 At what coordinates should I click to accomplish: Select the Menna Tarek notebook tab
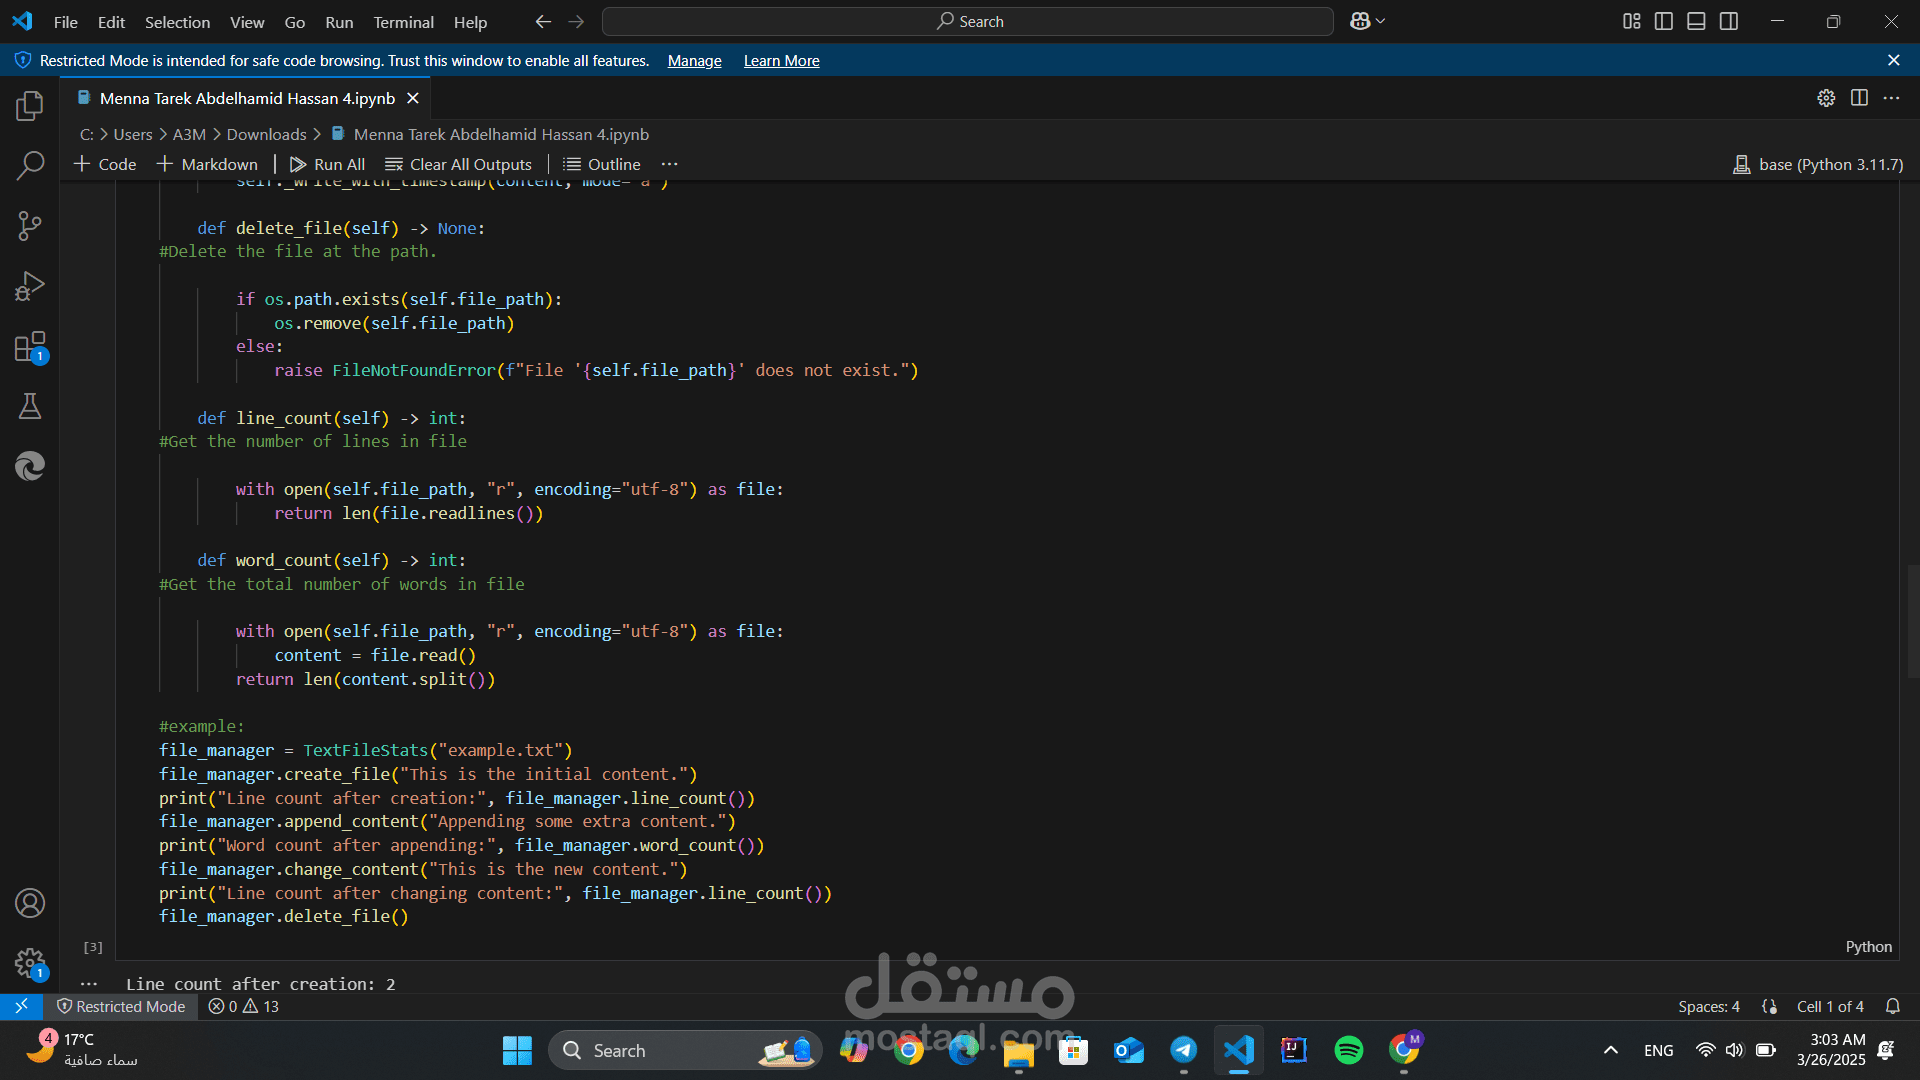tap(246, 98)
